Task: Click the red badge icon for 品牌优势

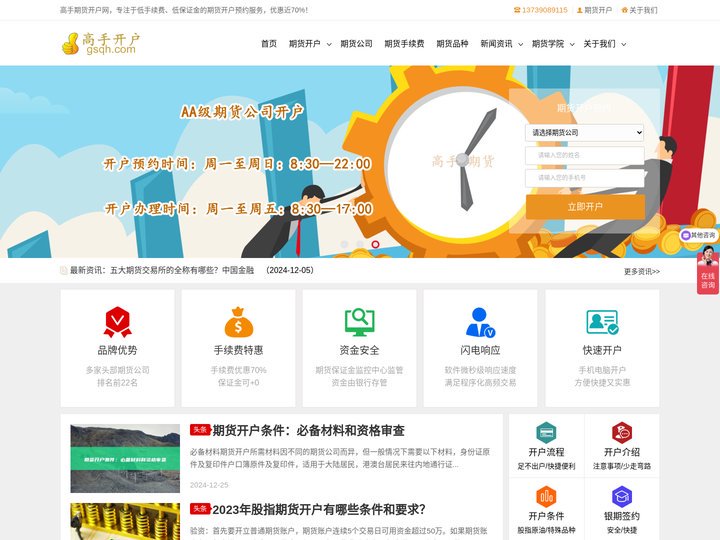Action: pos(118,322)
